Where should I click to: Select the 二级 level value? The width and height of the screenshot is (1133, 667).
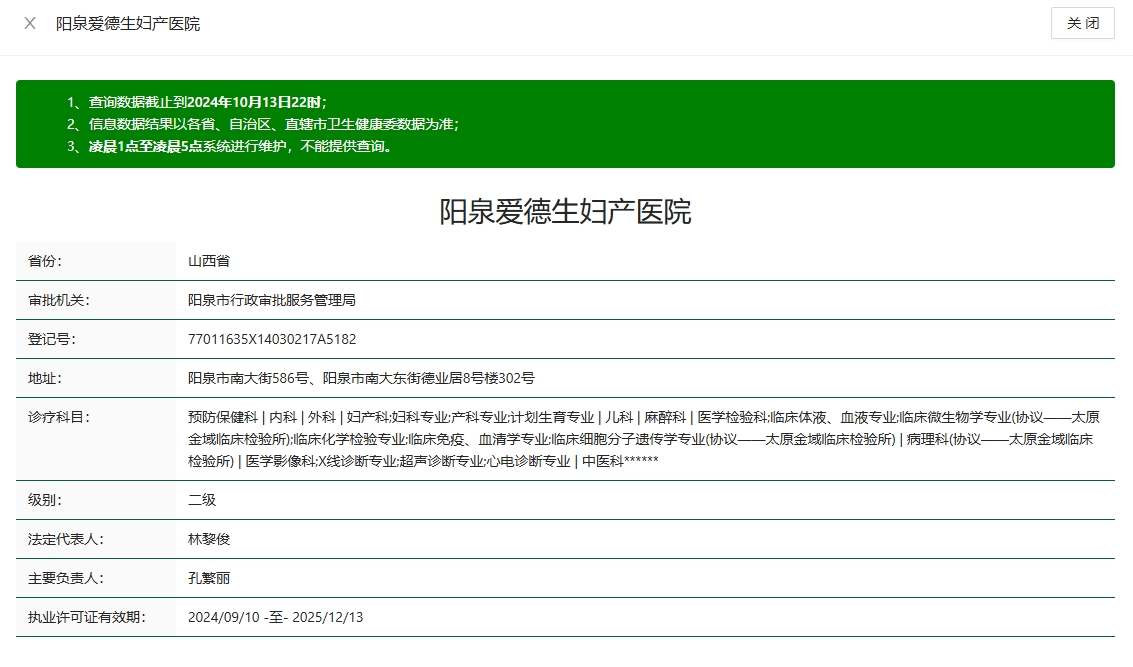click(202, 499)
